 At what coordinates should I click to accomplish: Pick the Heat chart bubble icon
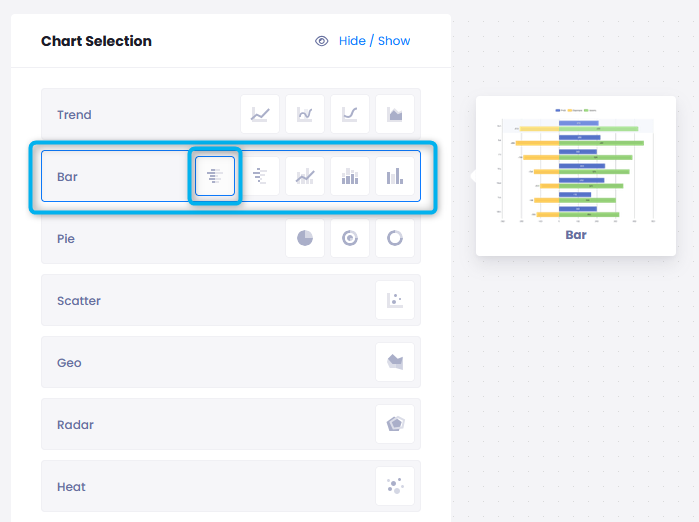click(x=395, y=487)
